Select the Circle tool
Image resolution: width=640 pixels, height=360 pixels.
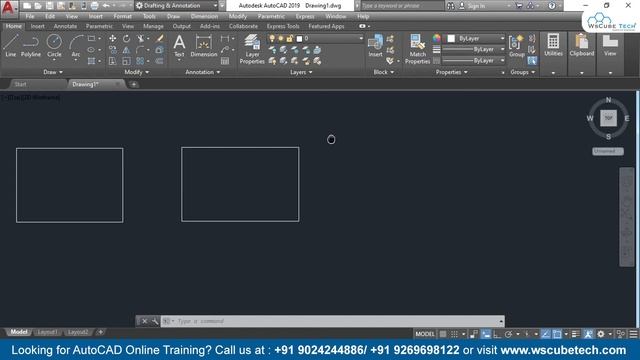[x=54, y=45]
